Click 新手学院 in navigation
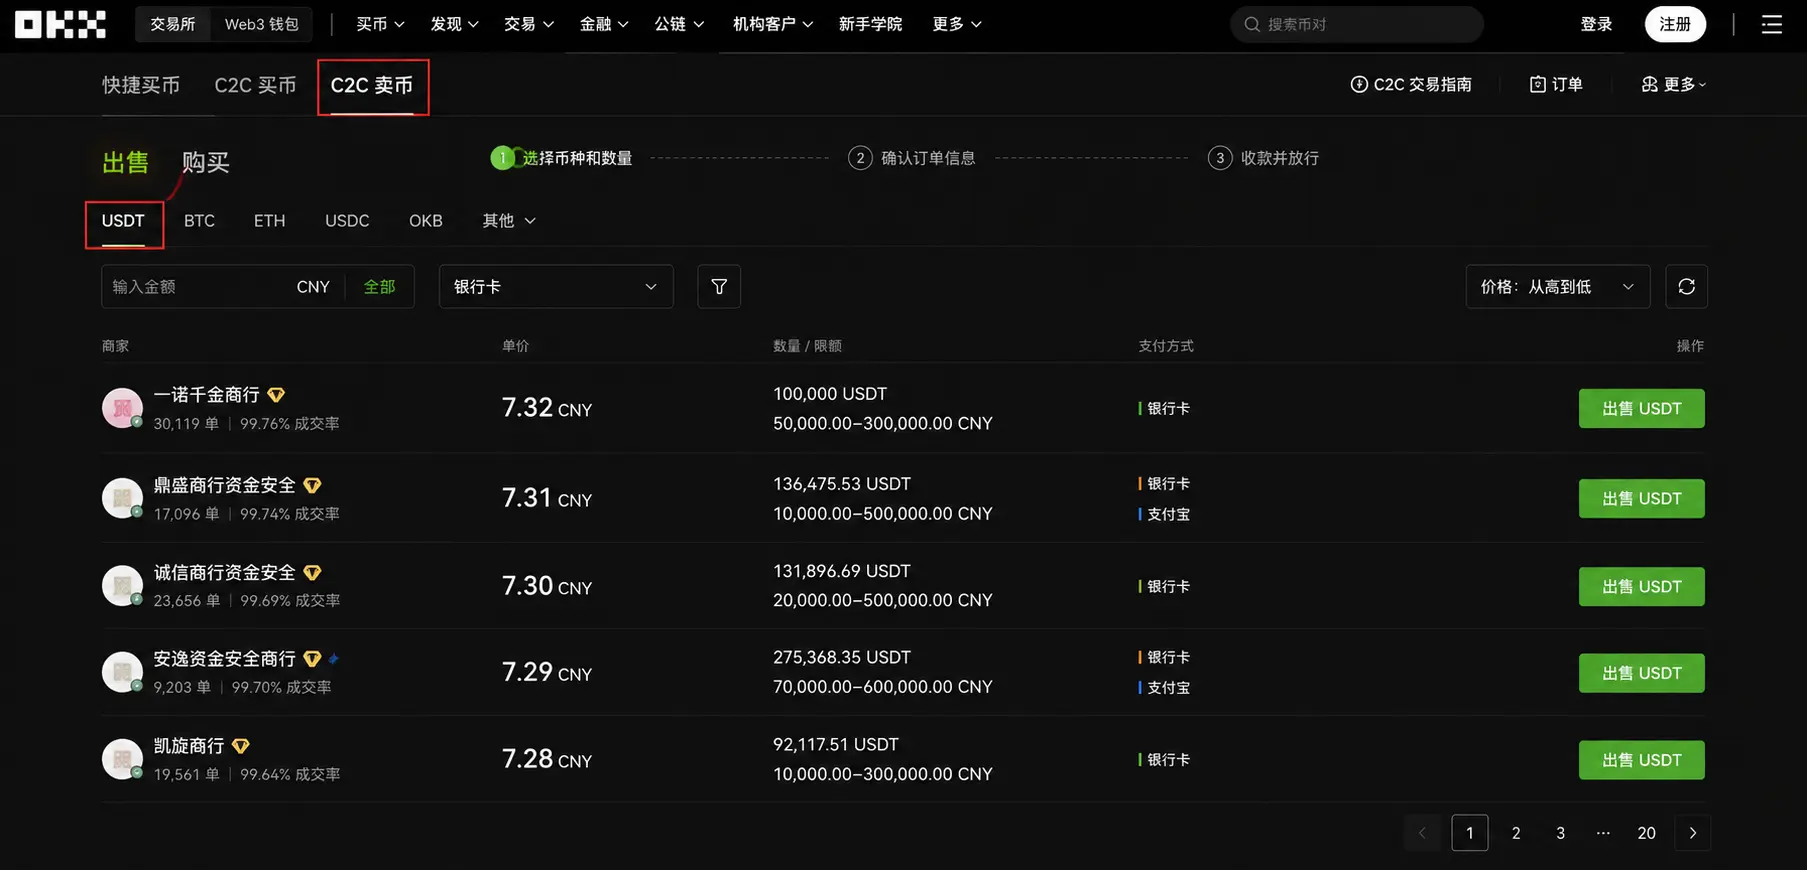 [x=870, y=24]
